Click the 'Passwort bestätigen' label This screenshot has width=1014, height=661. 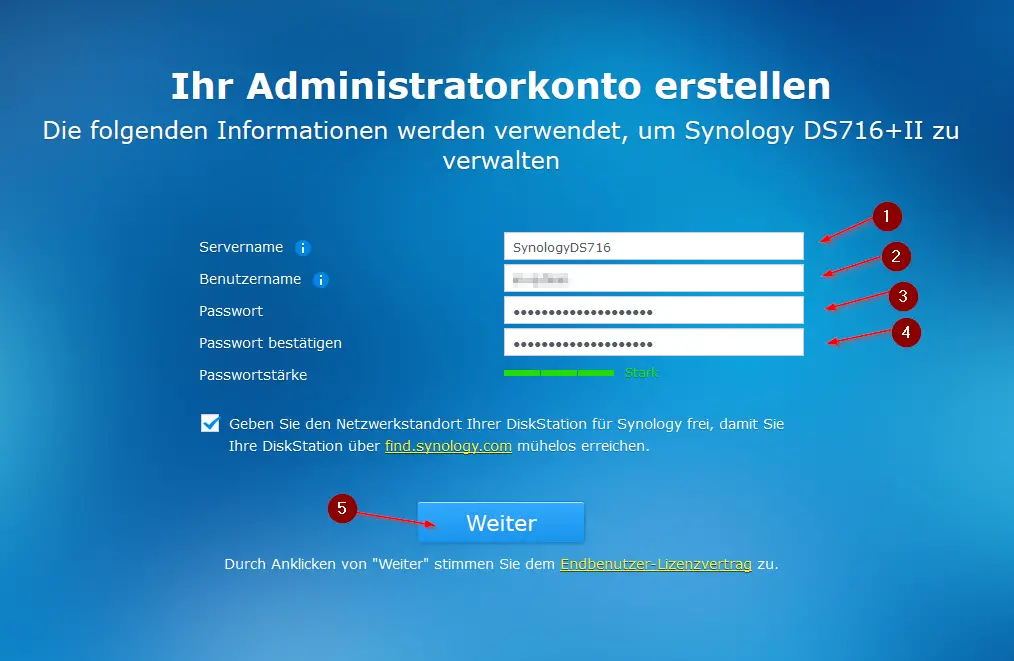pos(270,343)
